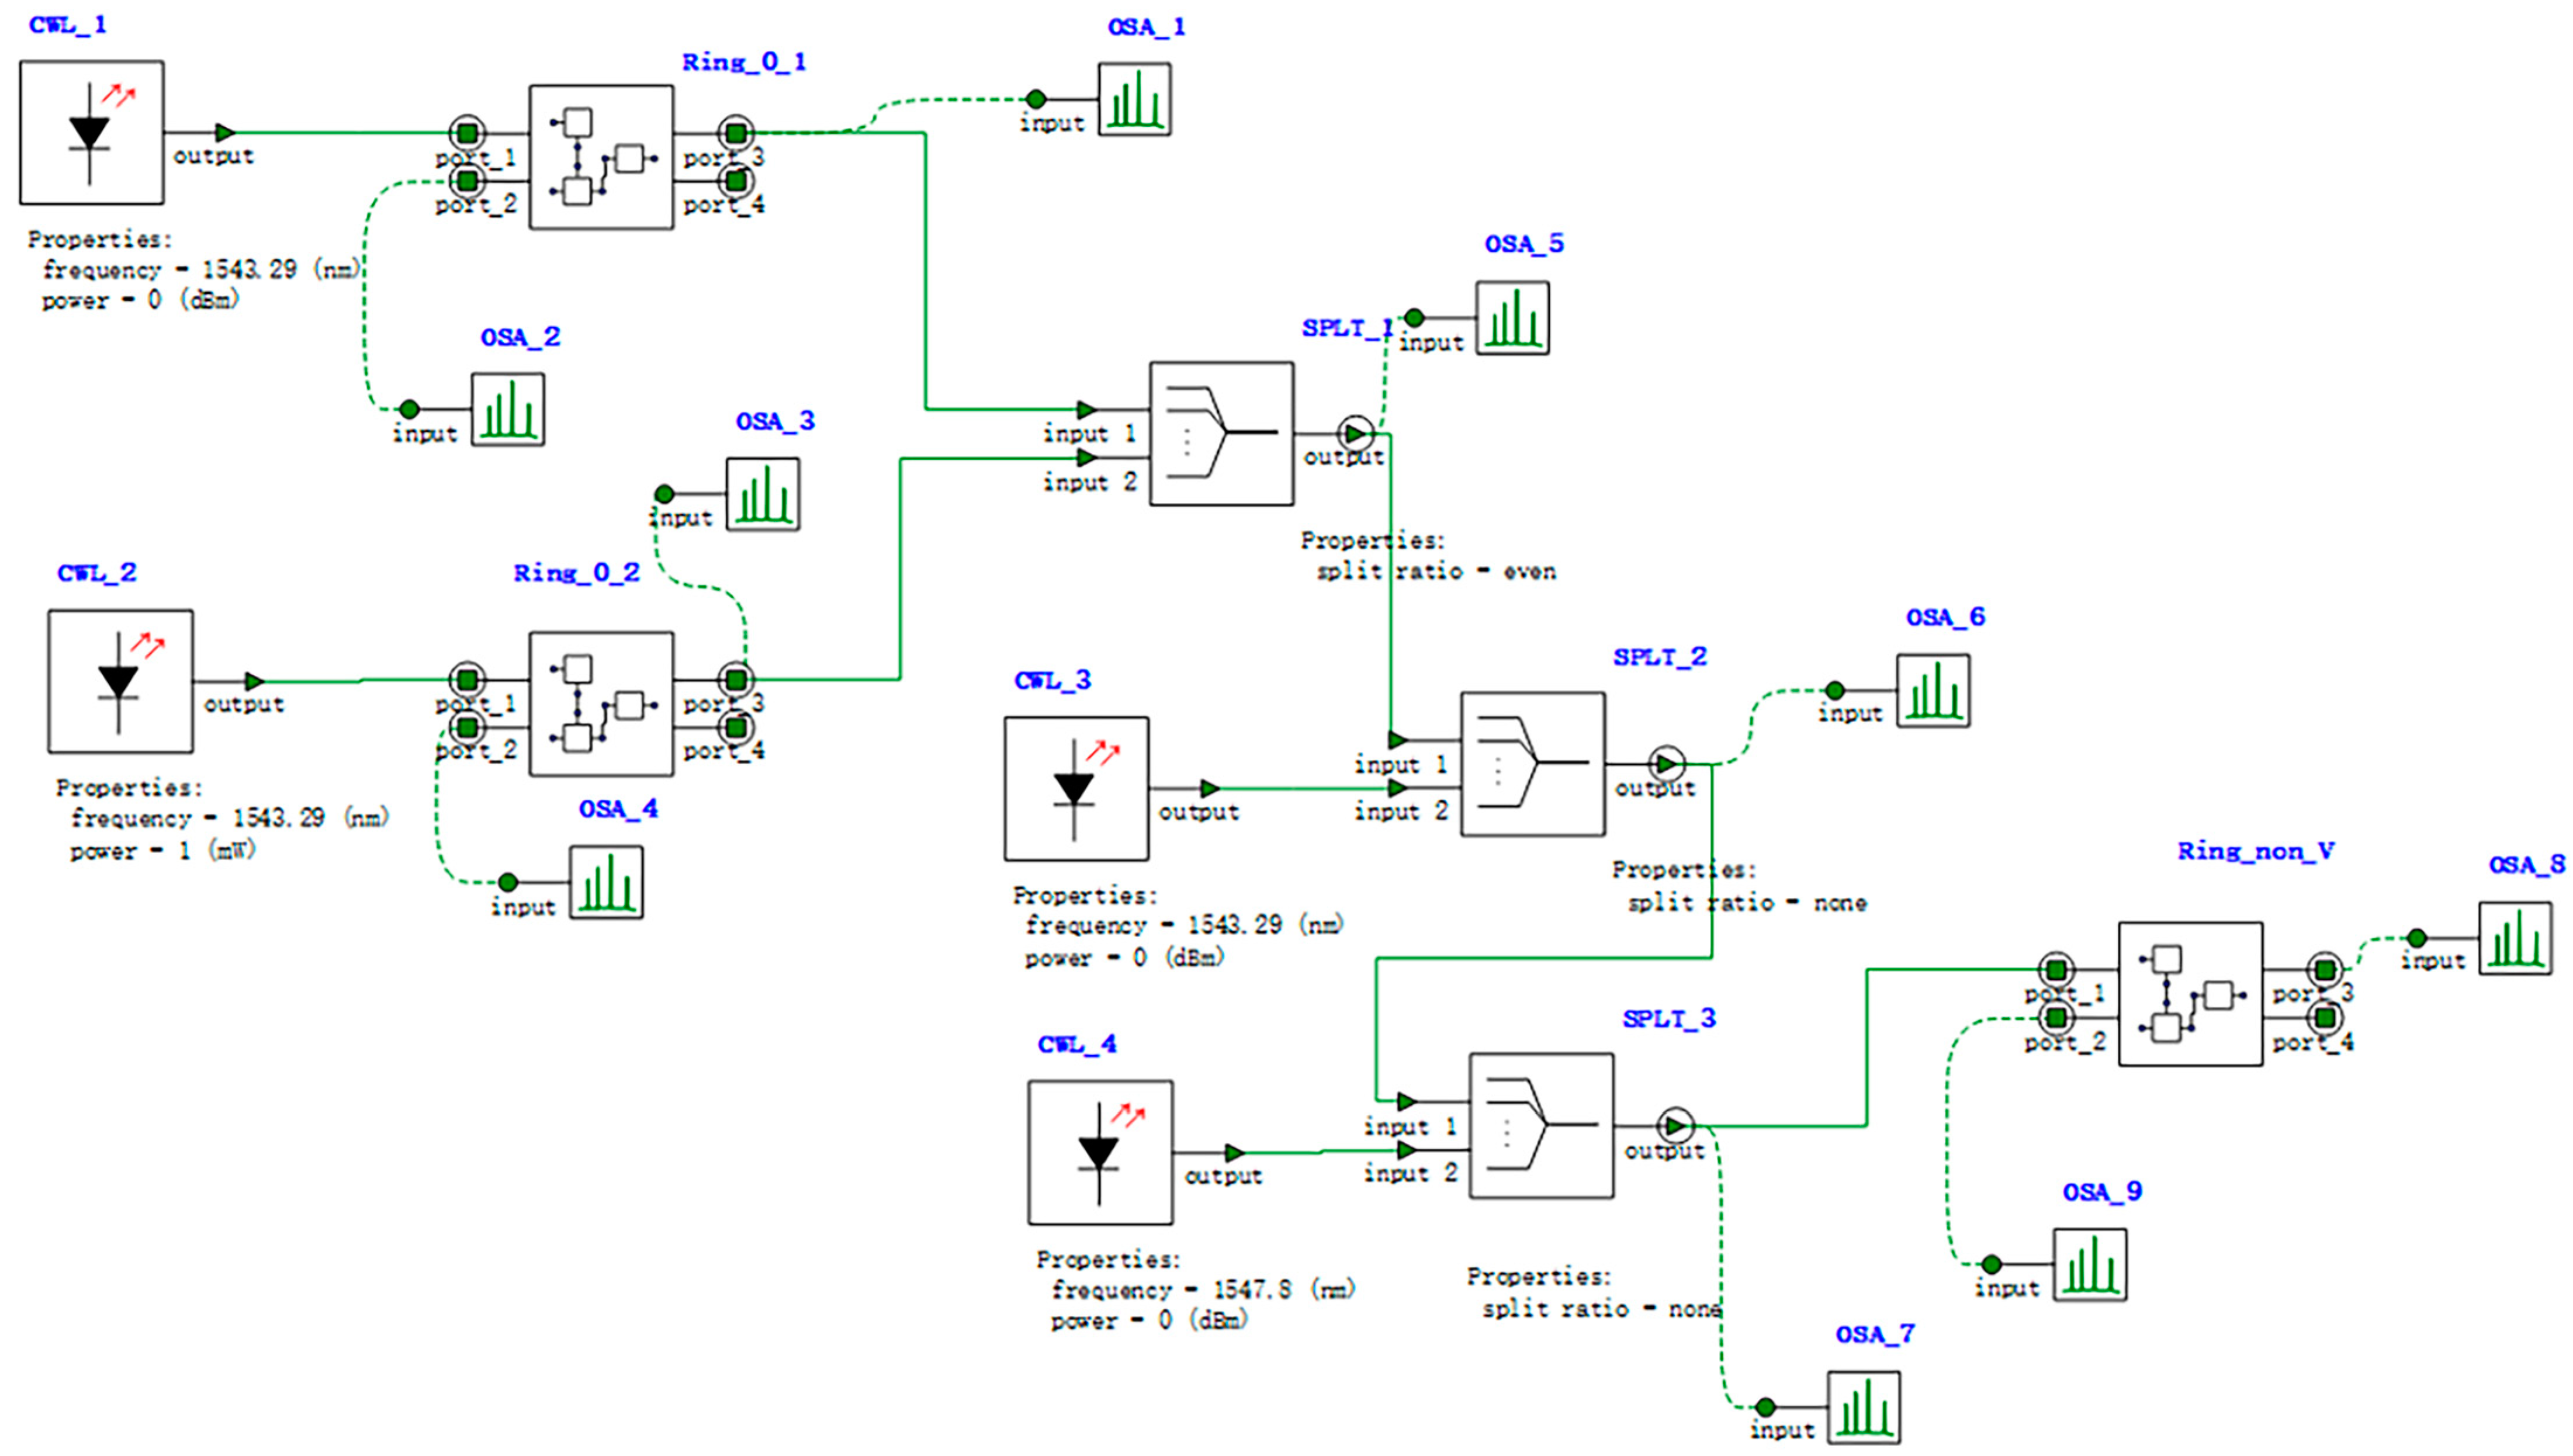2573x1456 pixels.
Task: Select the CWL_2 laser source block
Action: point(120,681)
